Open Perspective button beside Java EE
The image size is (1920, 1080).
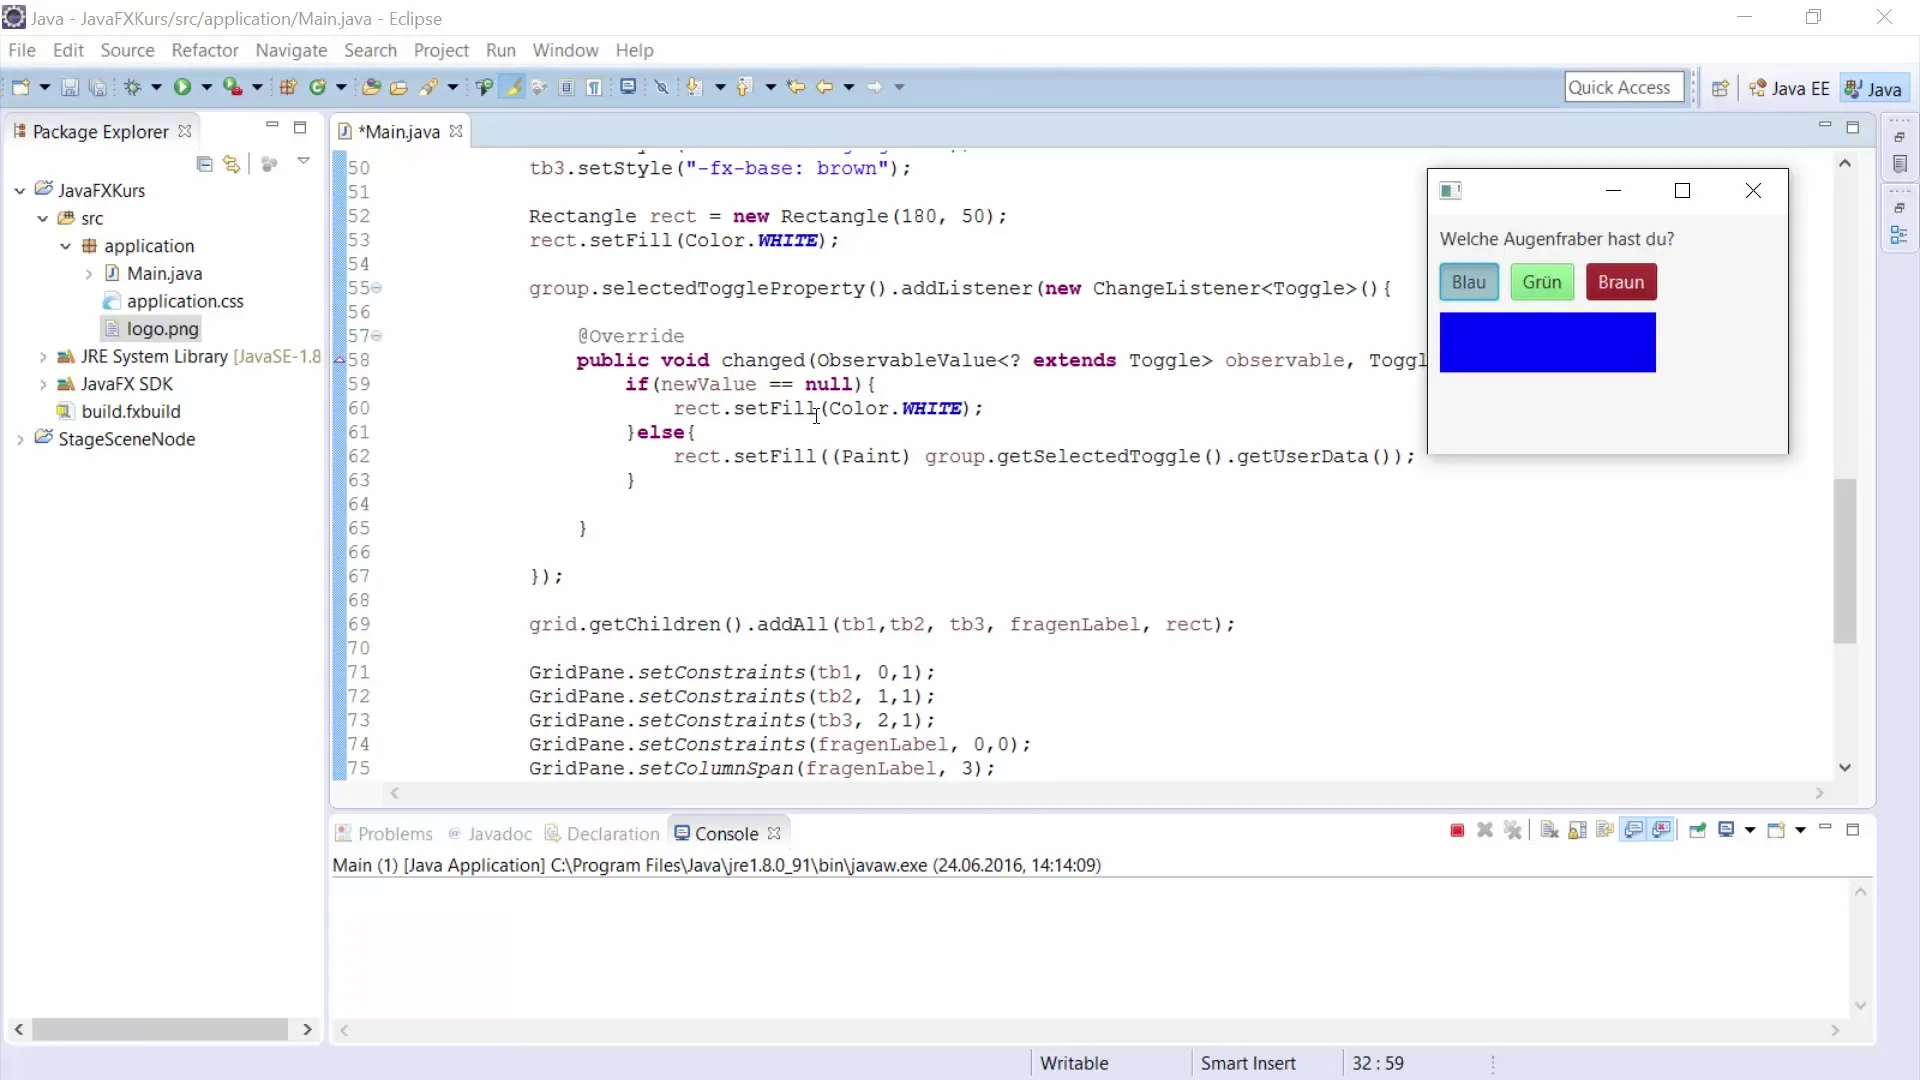[1720, 88]
